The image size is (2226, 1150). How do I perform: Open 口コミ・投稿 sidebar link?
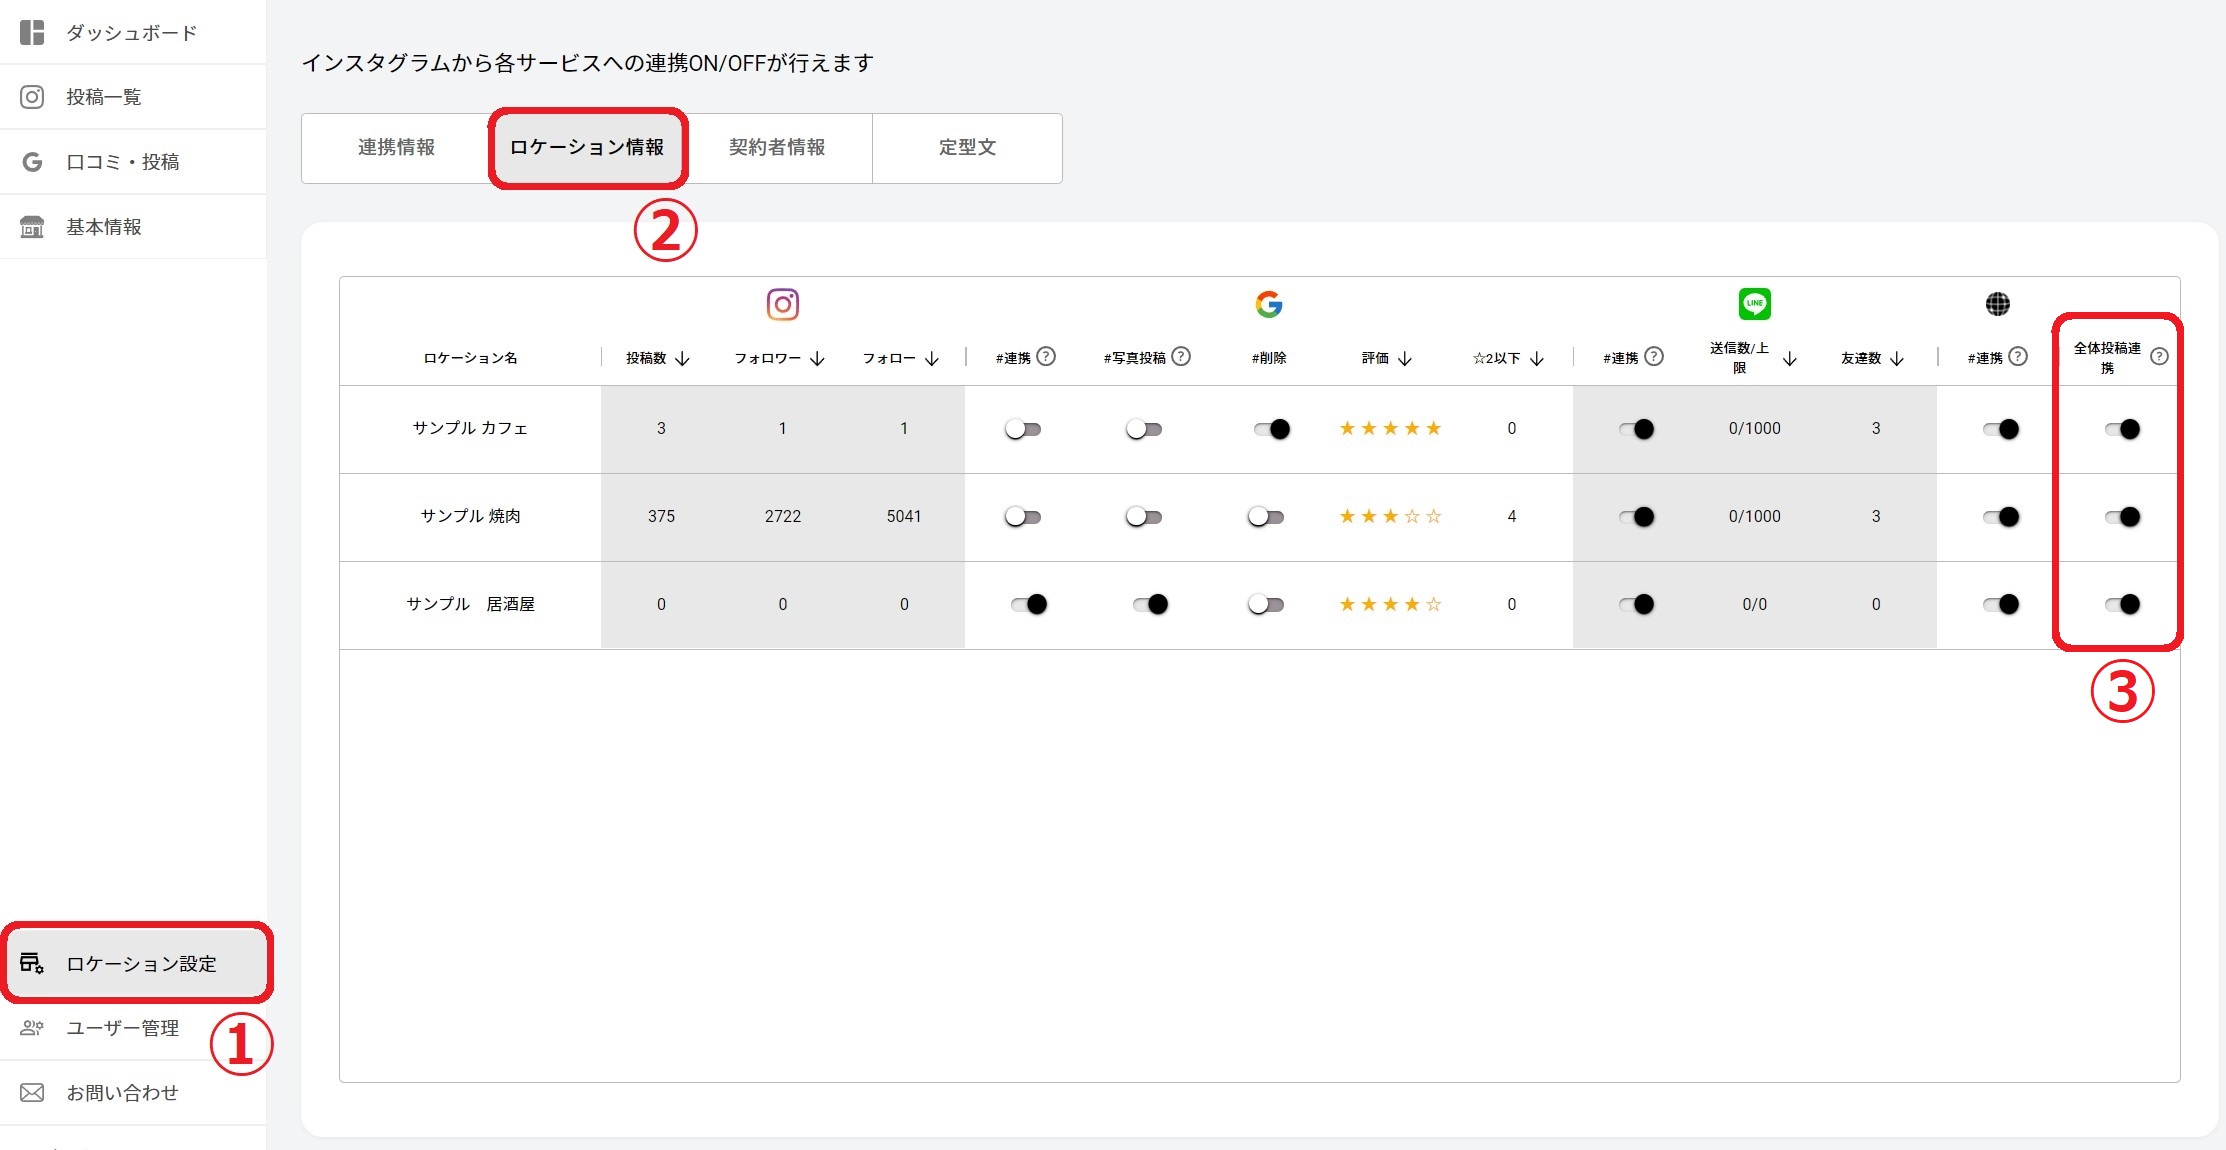pos(122,162)
